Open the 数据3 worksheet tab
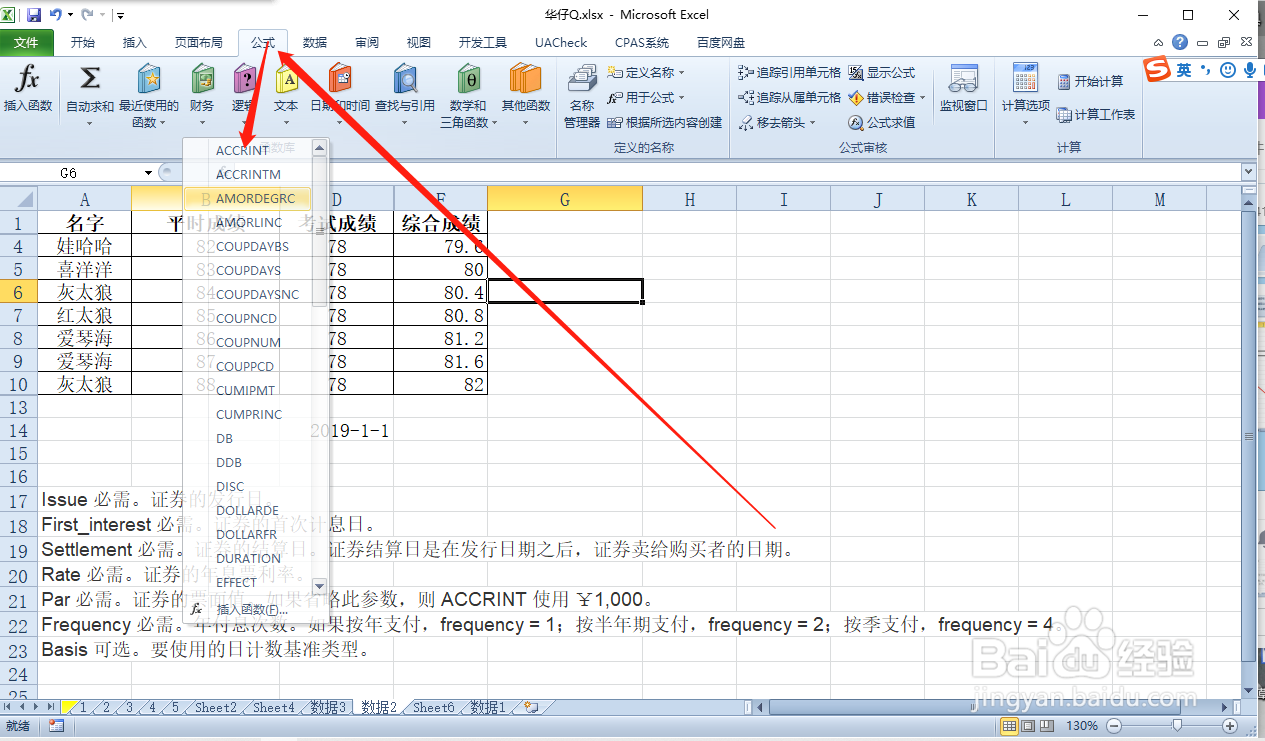Image resolution: width=1265 pixels, height=741 pixels. tap(328, 708)
